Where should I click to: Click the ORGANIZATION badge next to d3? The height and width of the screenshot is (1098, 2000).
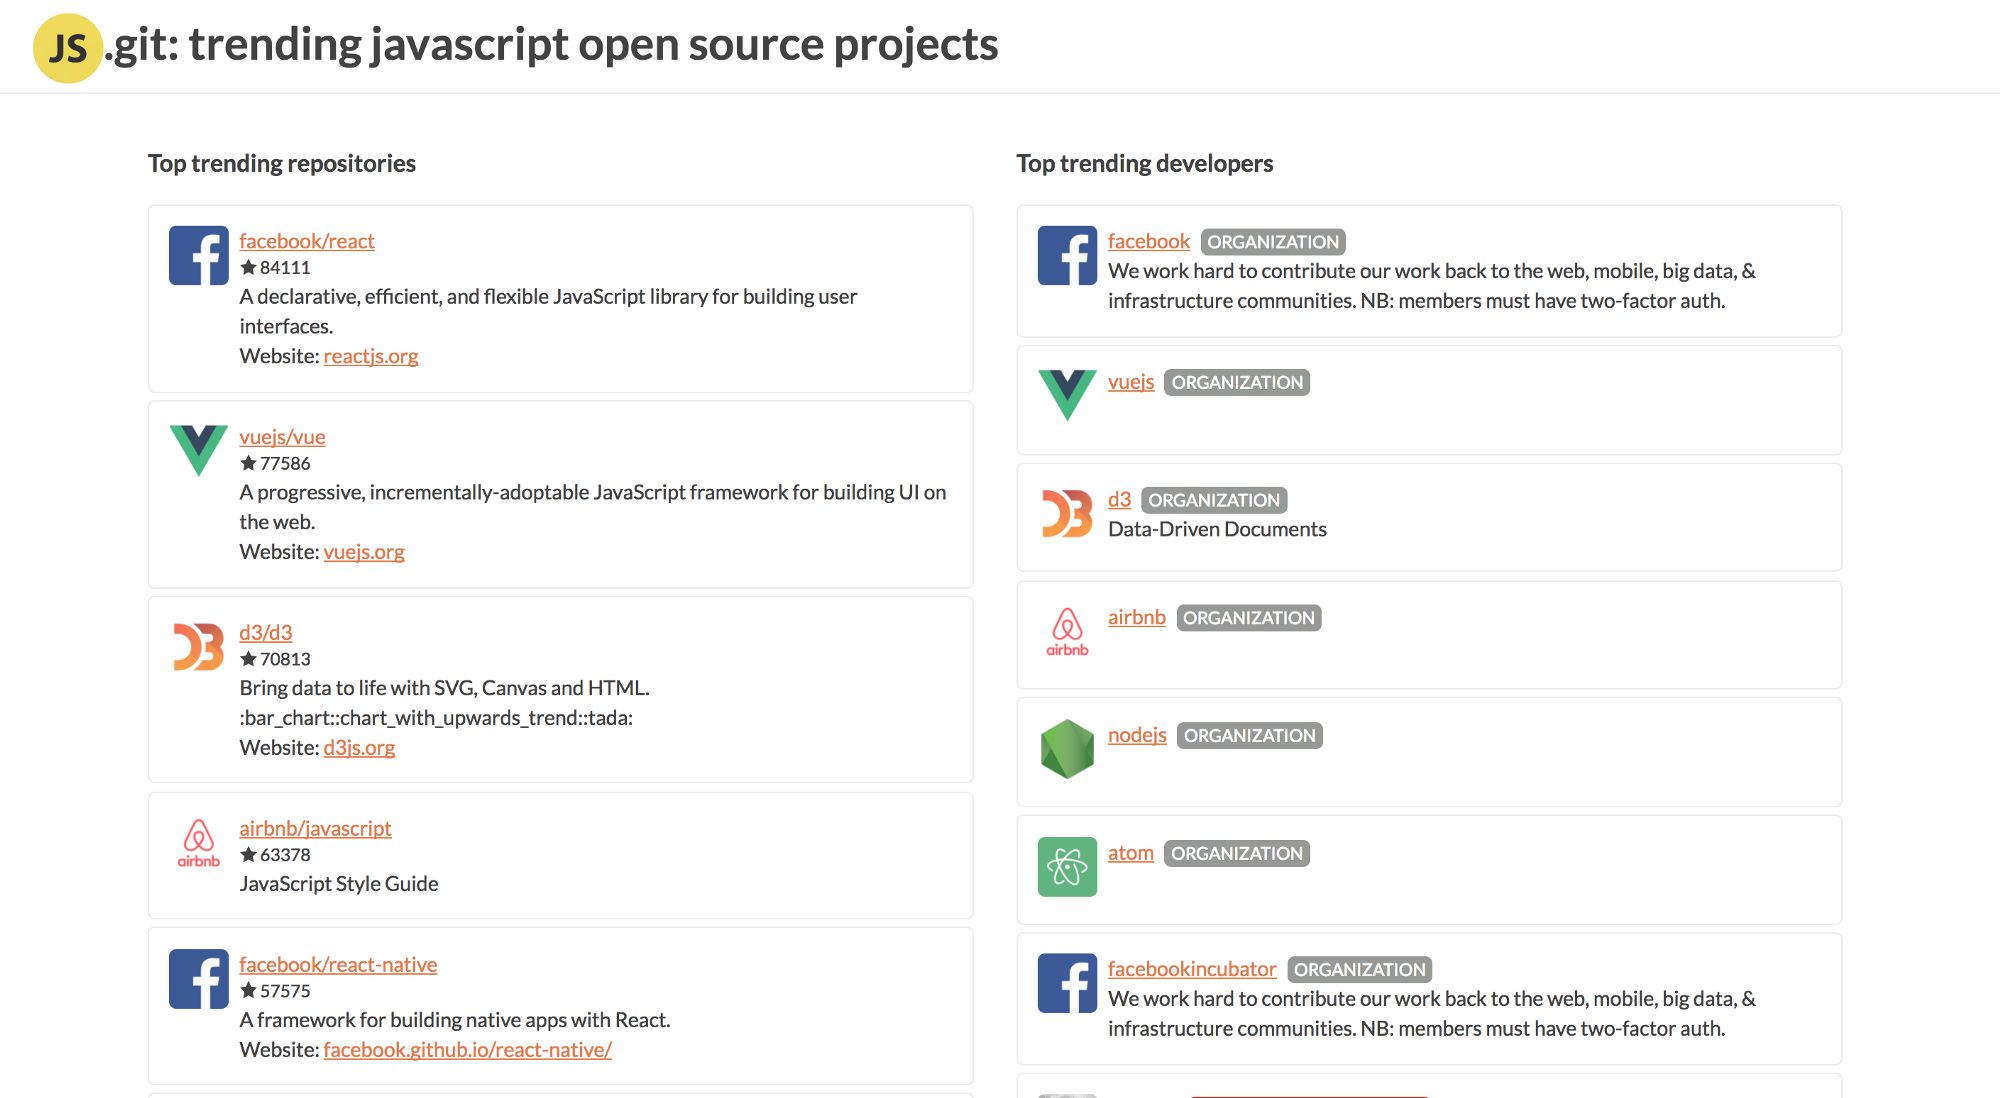(1214, 501)
